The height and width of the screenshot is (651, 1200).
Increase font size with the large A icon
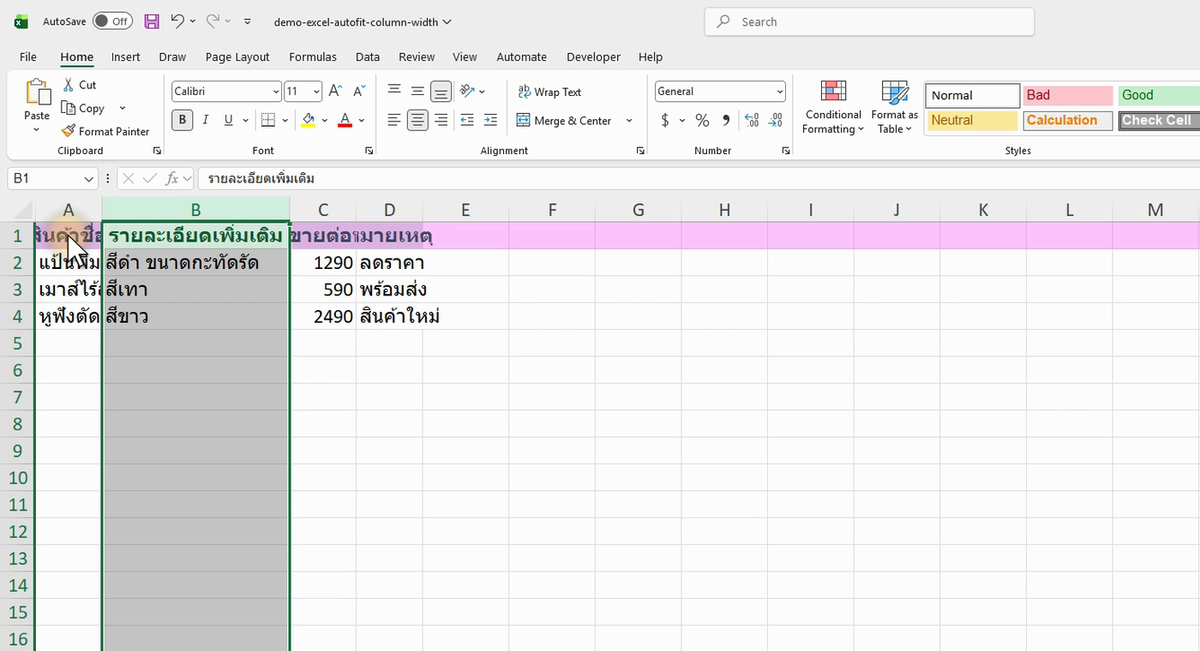pos(335,91)
